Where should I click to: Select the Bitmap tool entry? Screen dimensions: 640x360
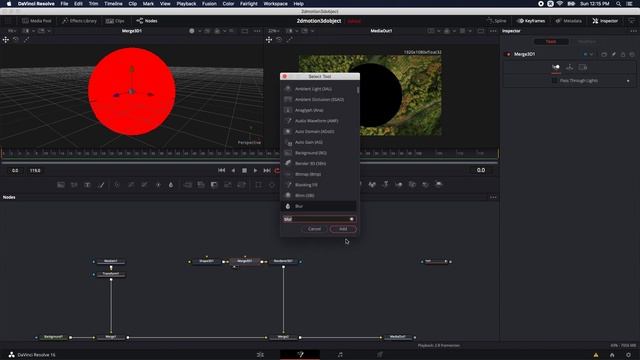[x=319, y=174]
